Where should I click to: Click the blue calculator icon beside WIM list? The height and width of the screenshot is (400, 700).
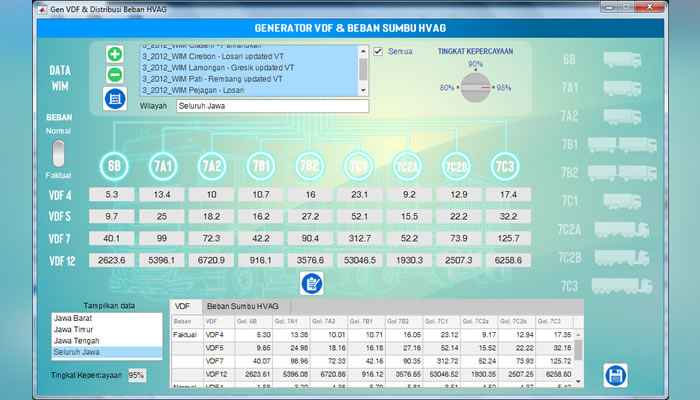tap(115, 98)
